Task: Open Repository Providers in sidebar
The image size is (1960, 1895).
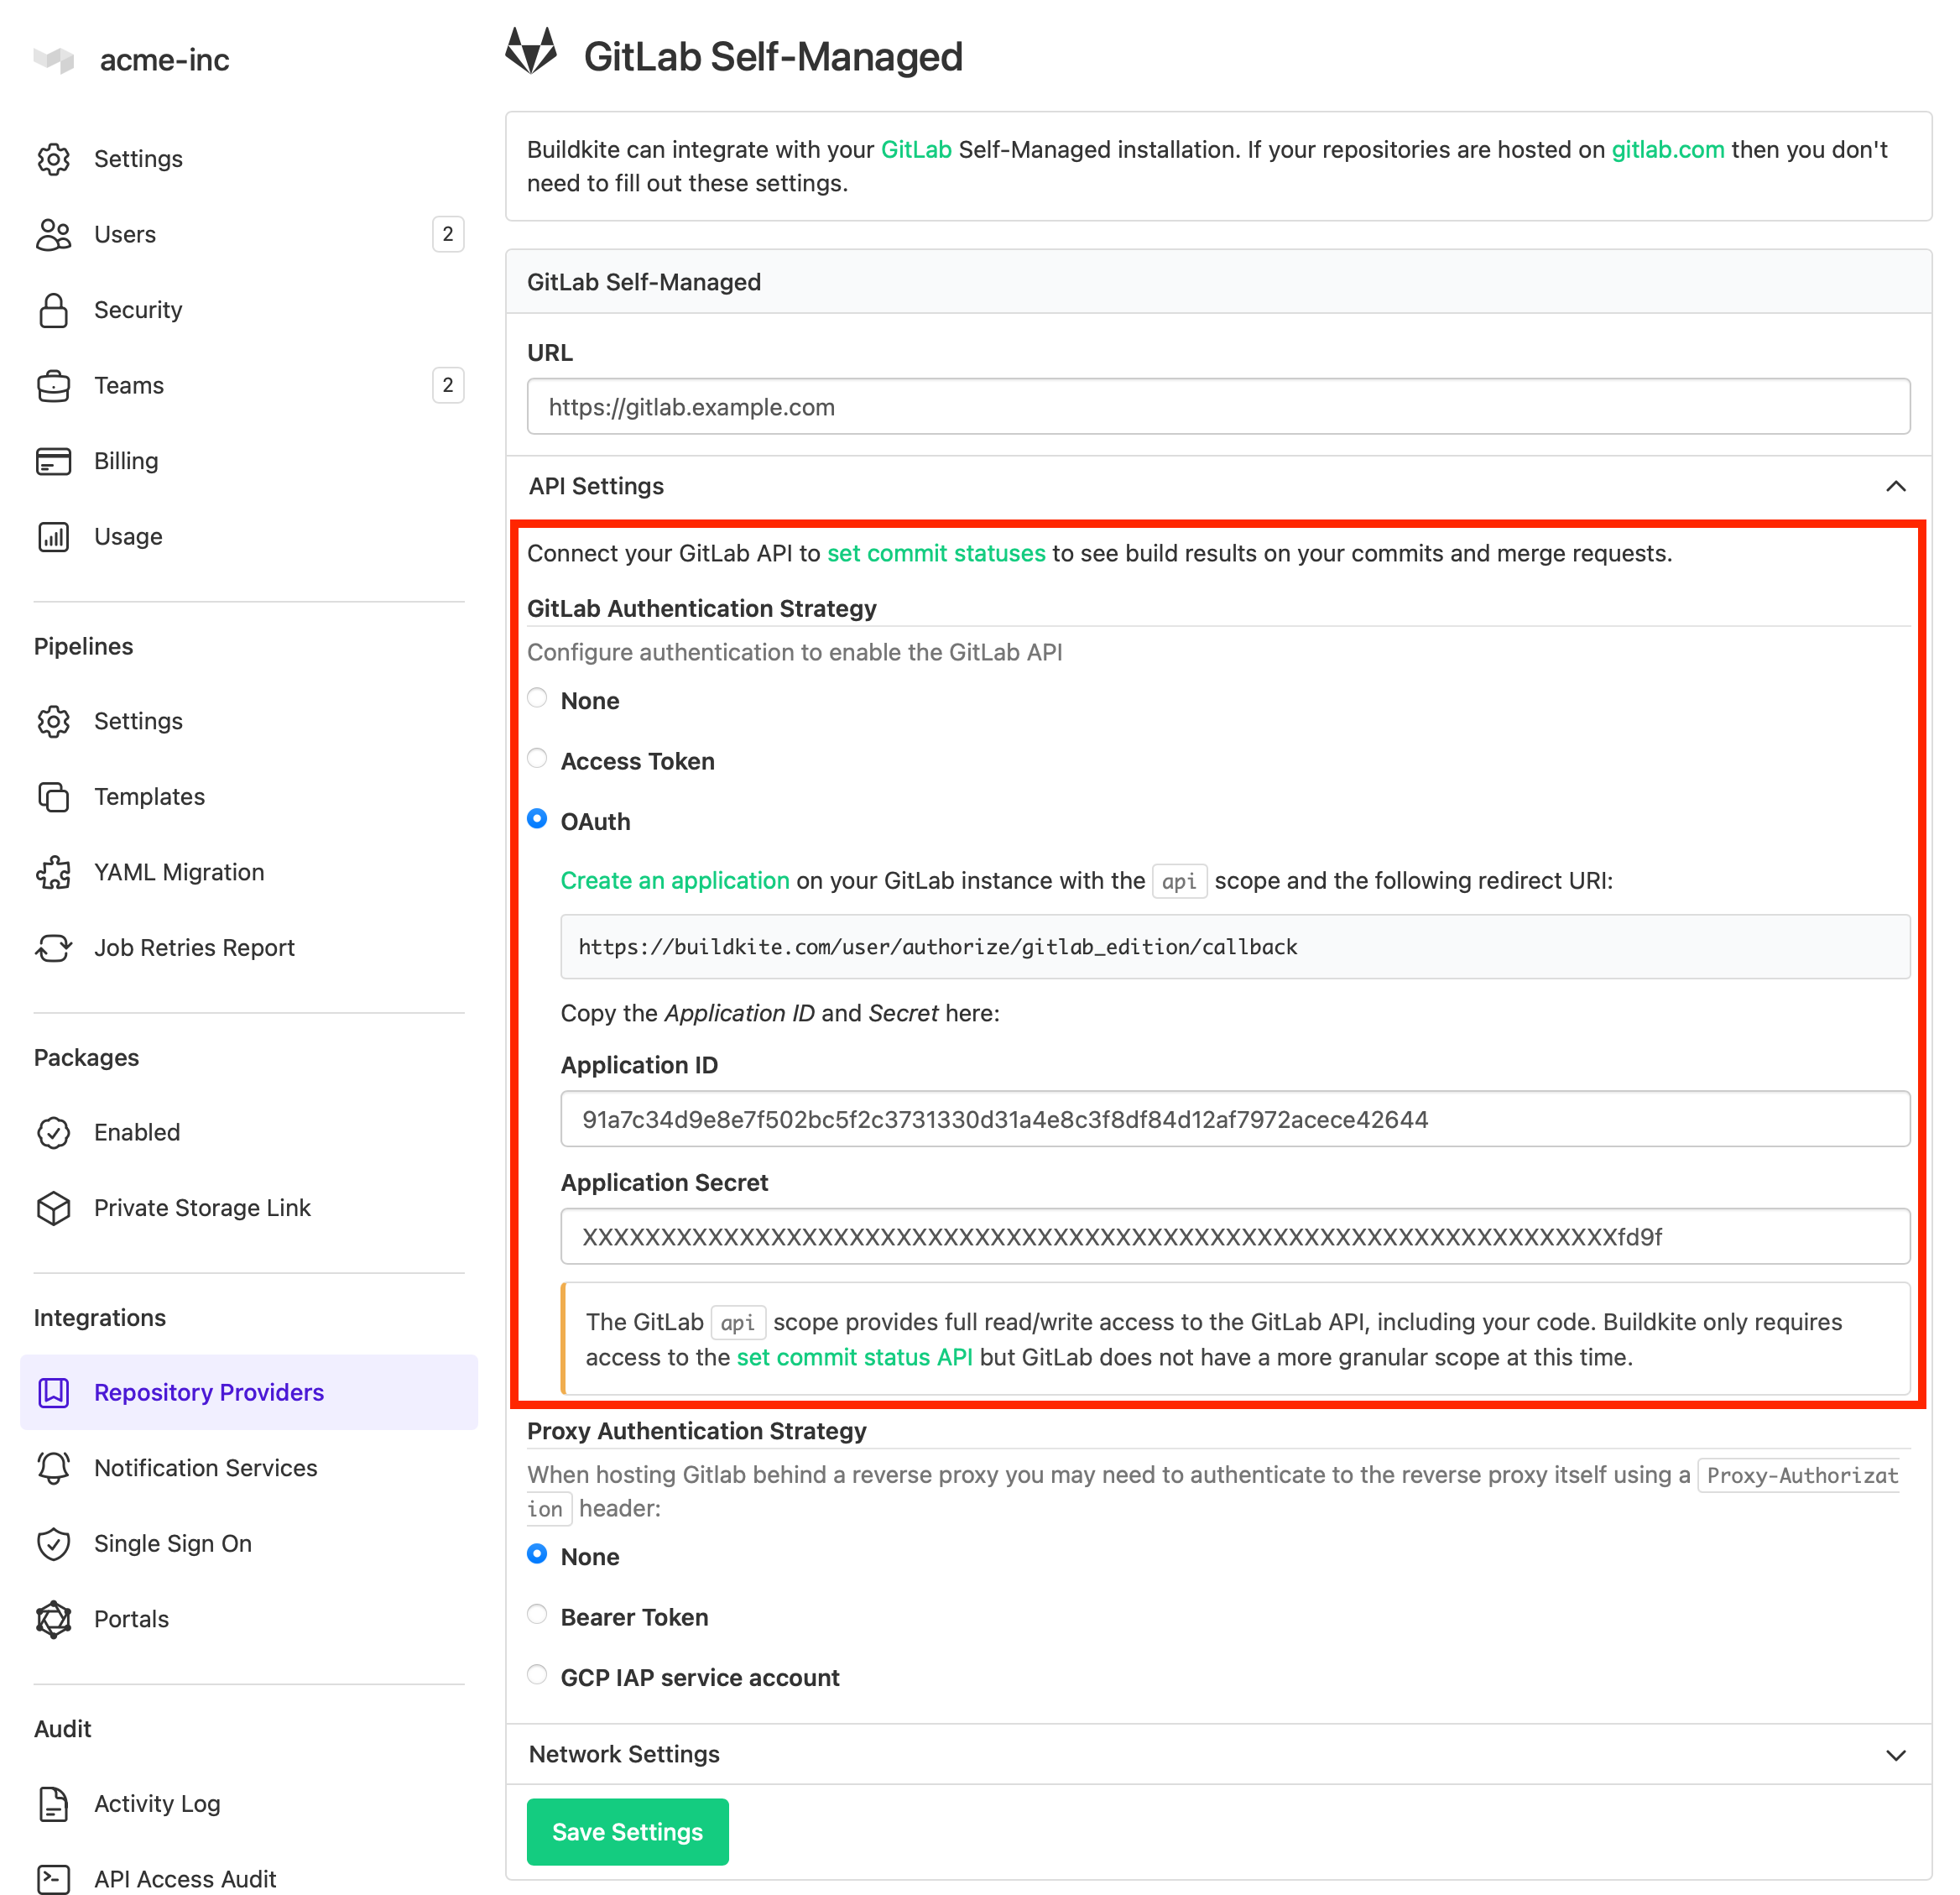Action: tap(208, 1391)
